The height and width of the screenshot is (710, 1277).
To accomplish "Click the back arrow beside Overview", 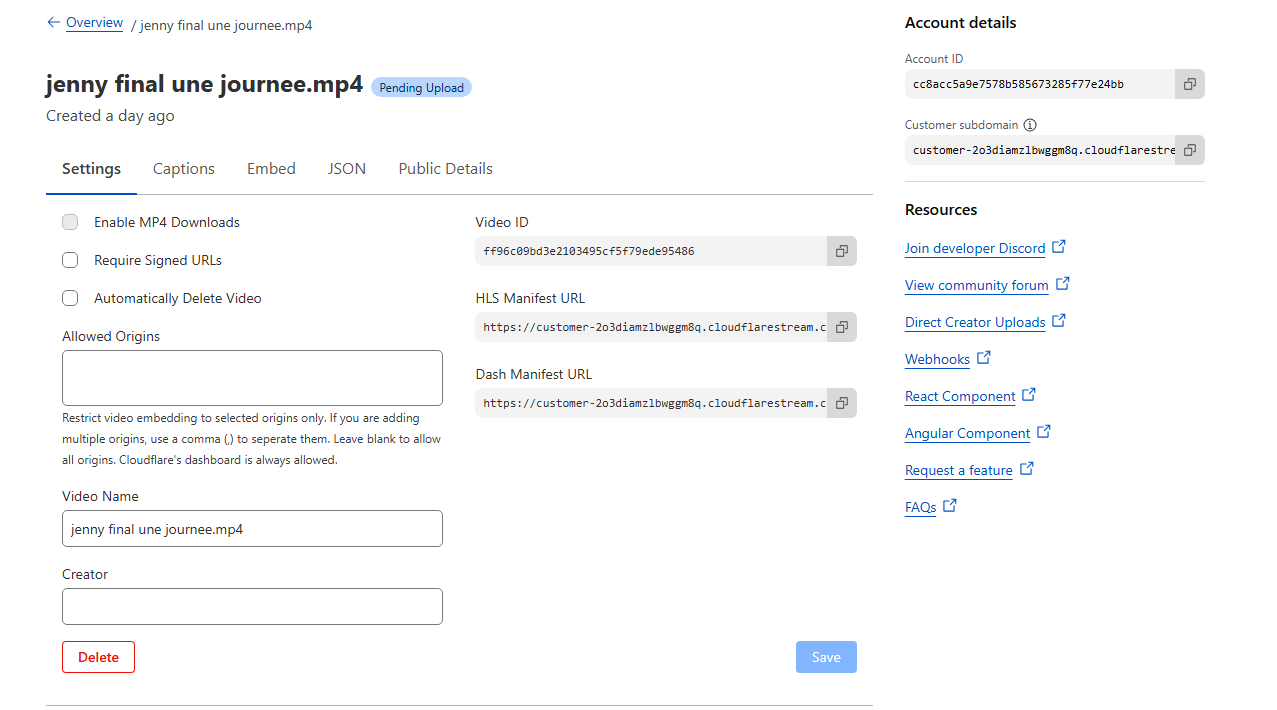I will [x=53, y=22].
